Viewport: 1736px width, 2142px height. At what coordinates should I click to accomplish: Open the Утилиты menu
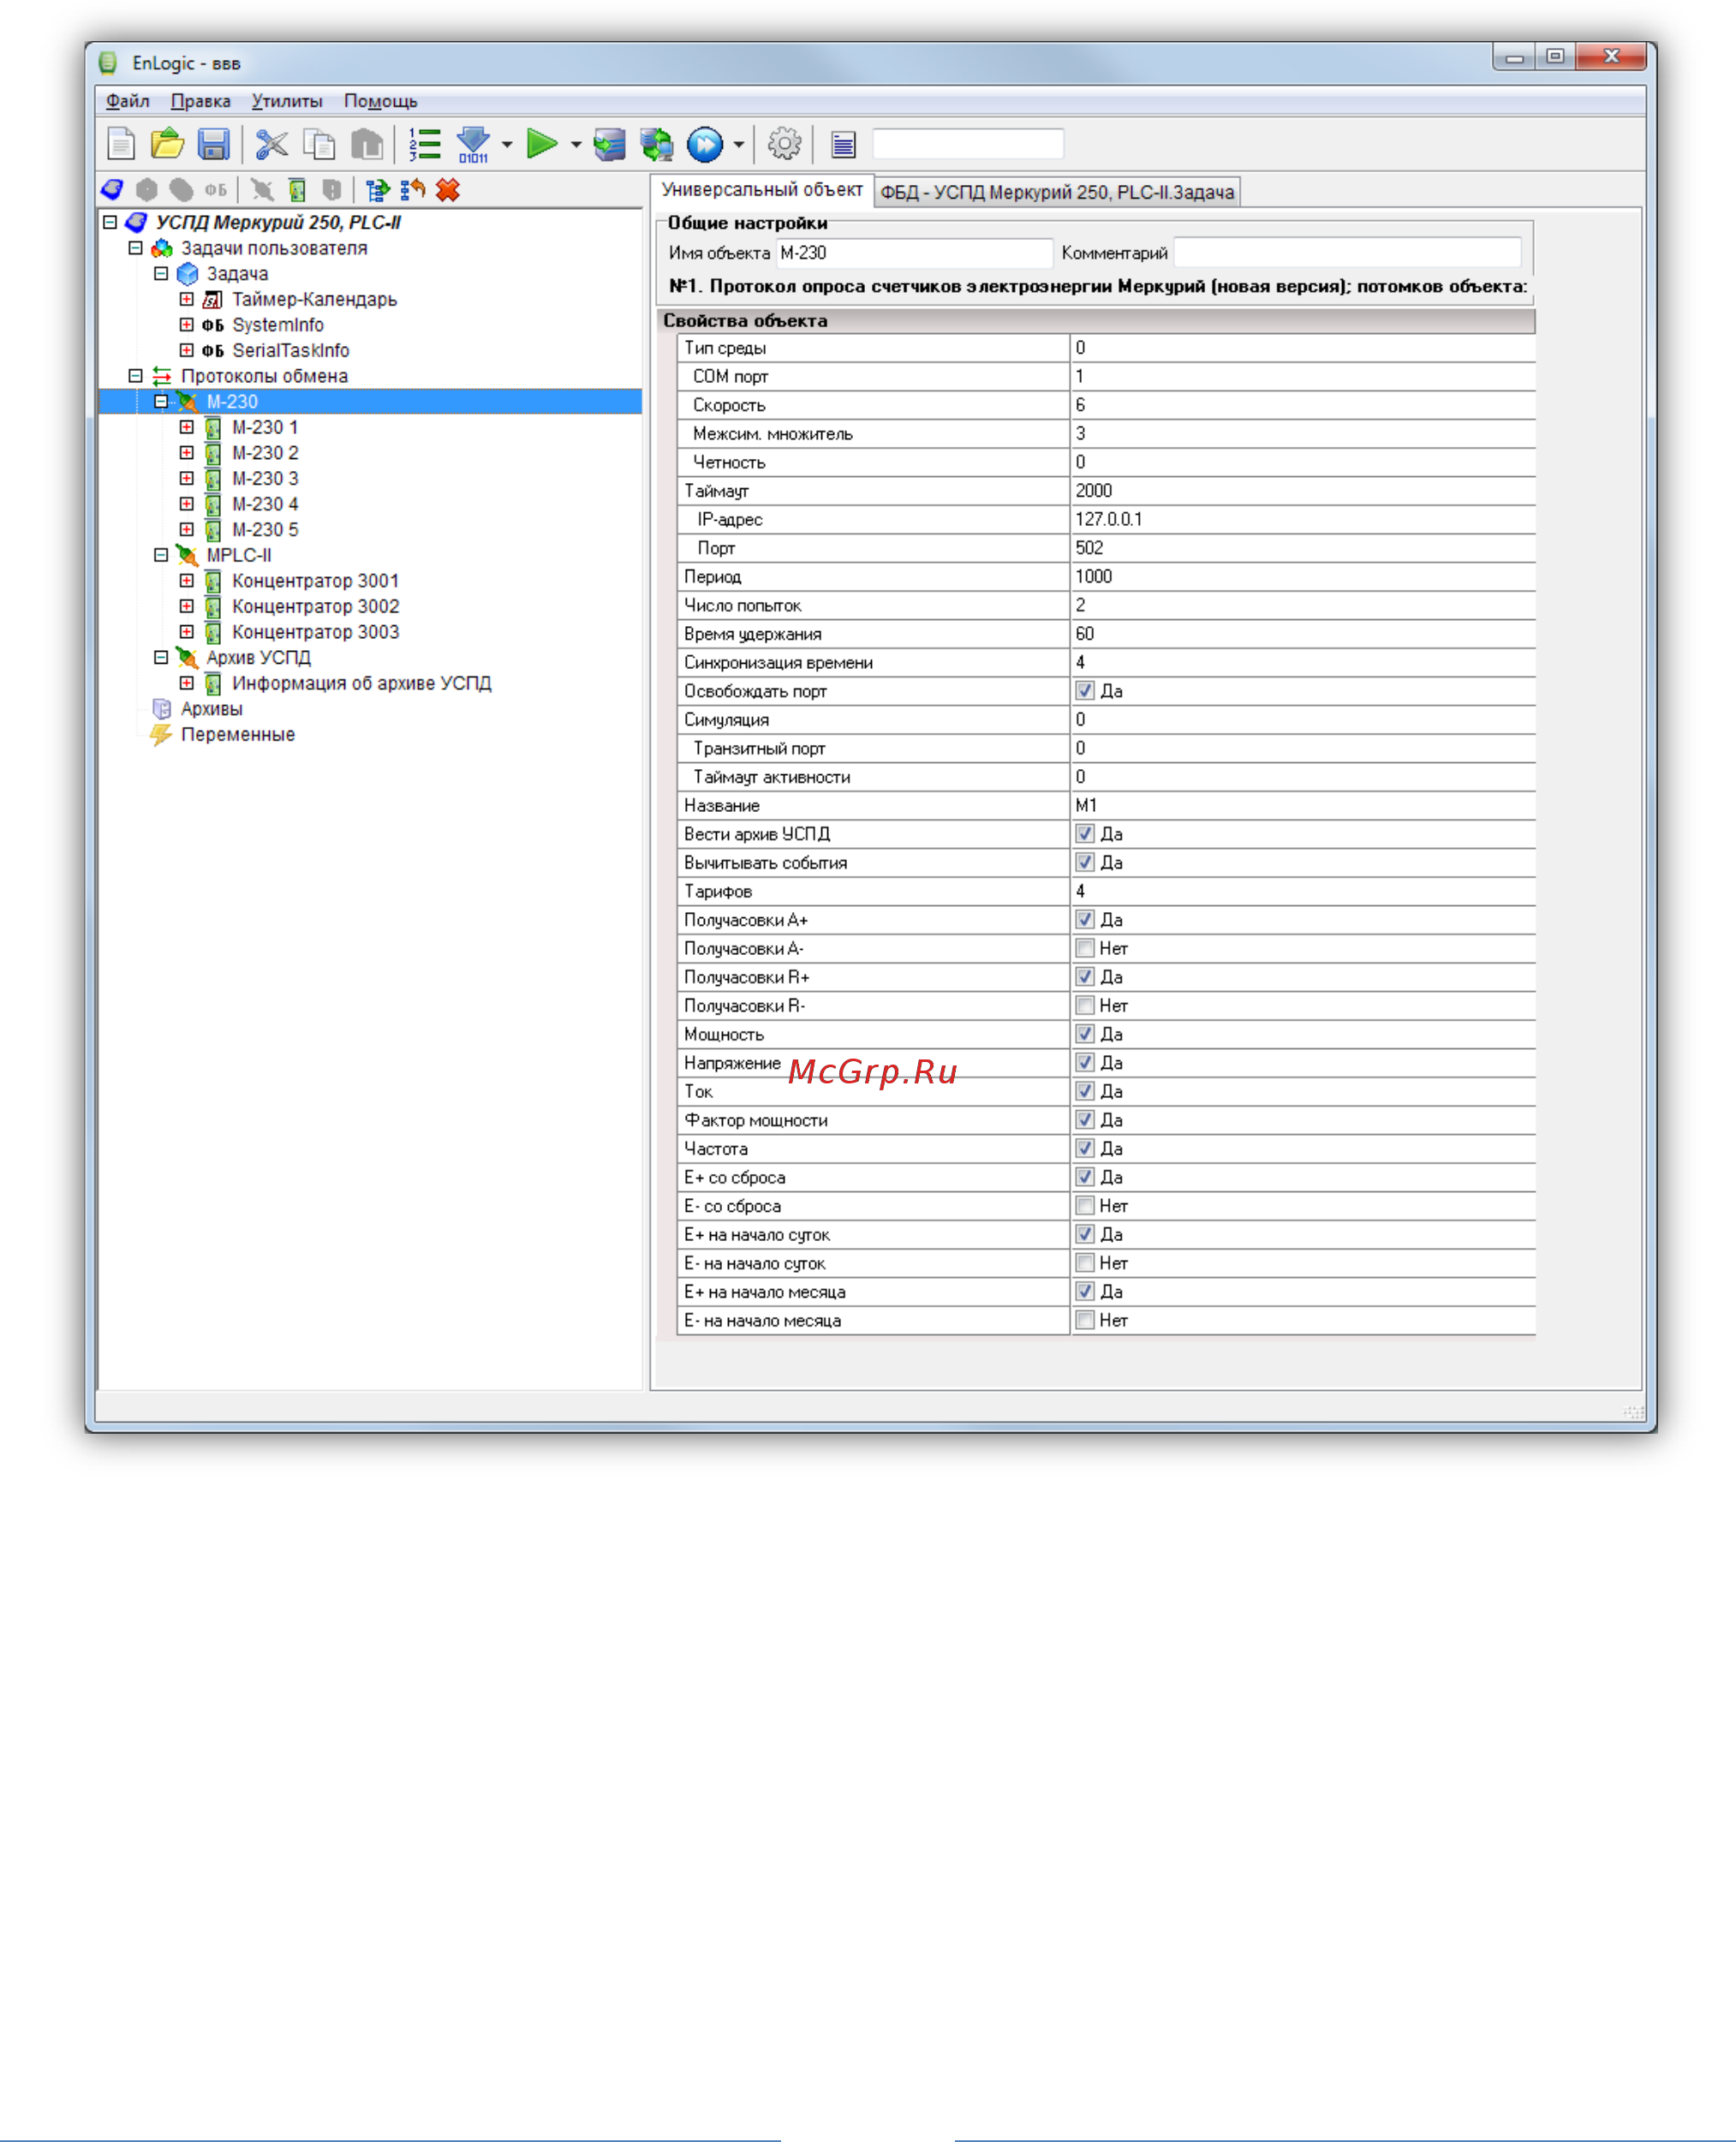(287, 101)
